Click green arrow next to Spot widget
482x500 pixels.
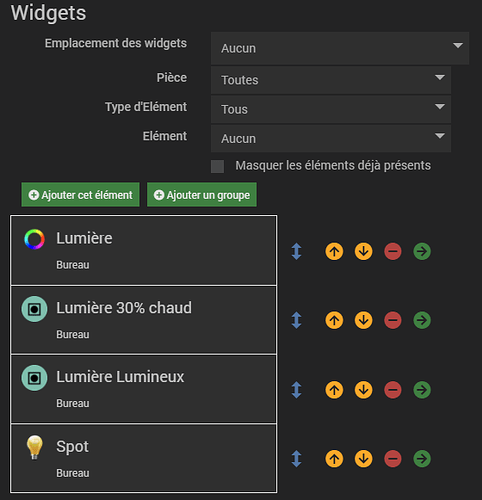pos(422,458)
